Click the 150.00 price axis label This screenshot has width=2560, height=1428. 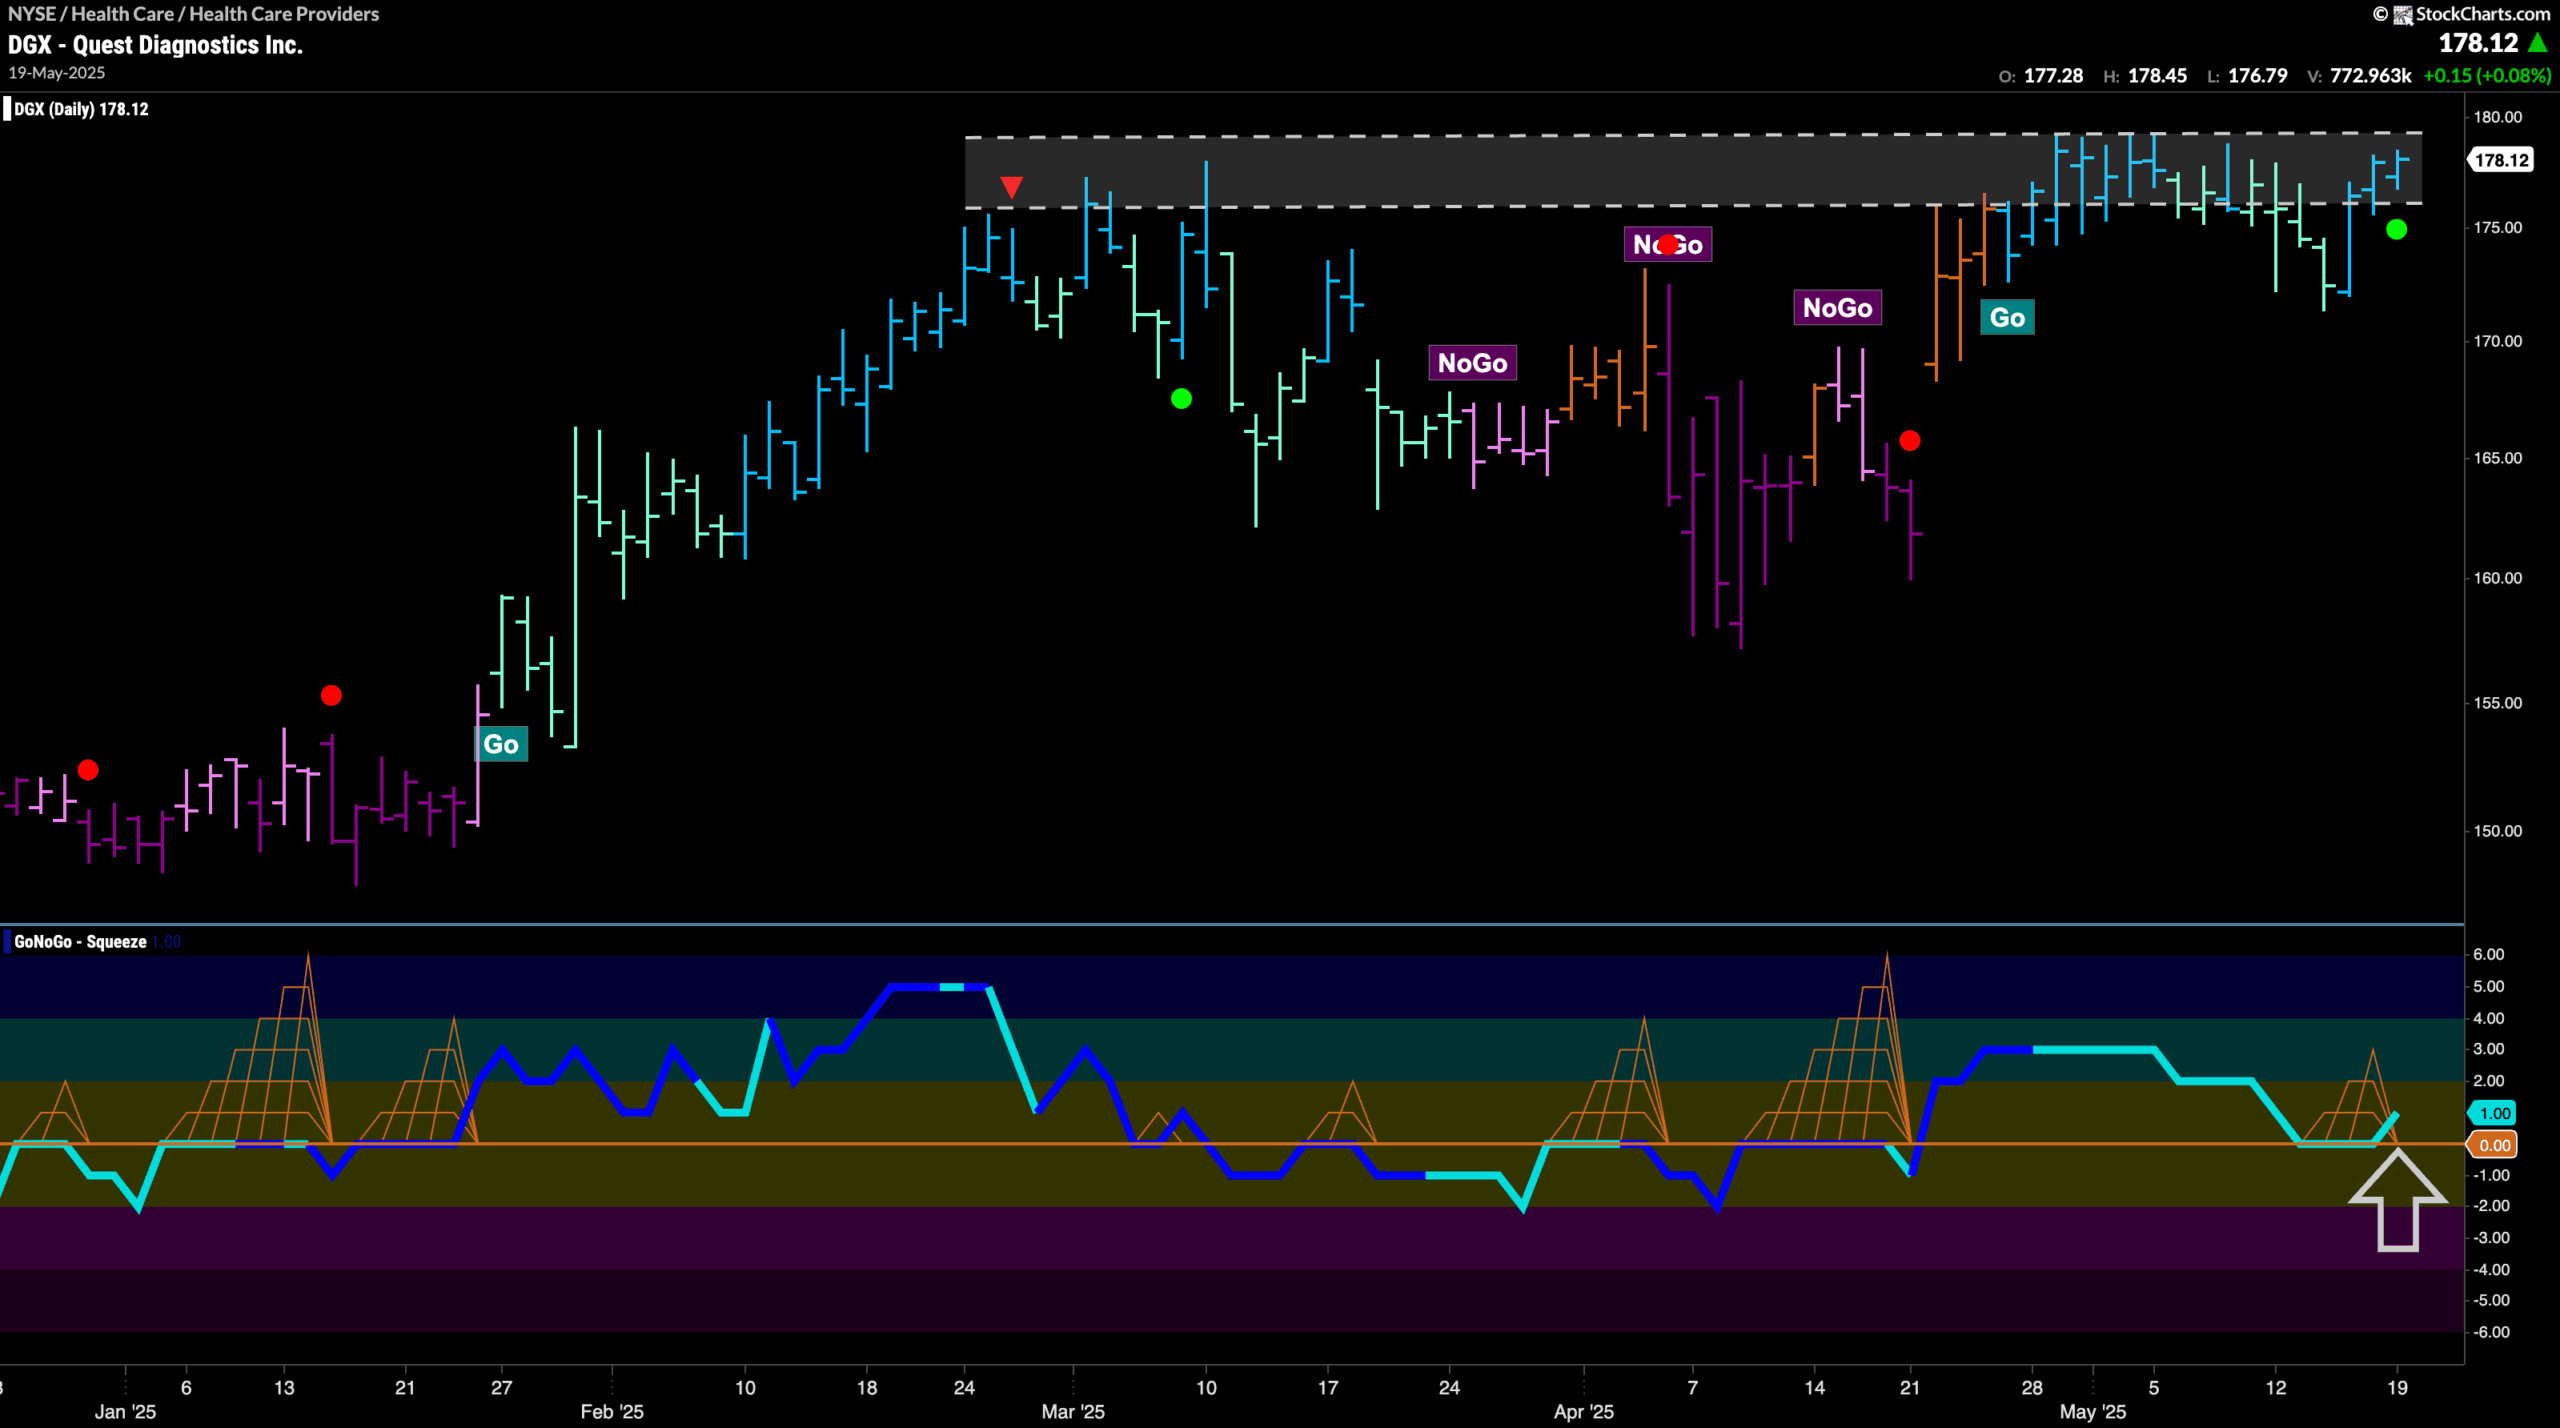click(x=2497, y=831)
